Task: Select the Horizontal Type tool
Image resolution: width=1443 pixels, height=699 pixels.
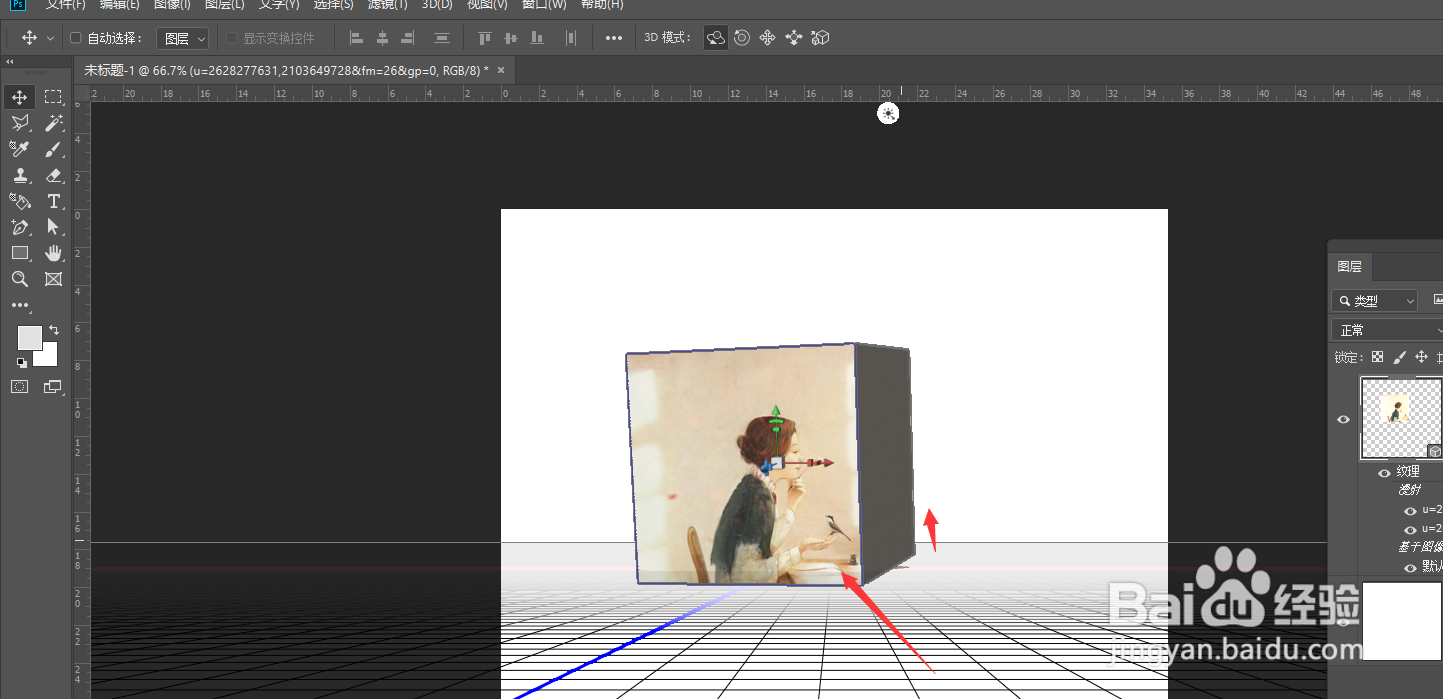Action: coord(53,201)
